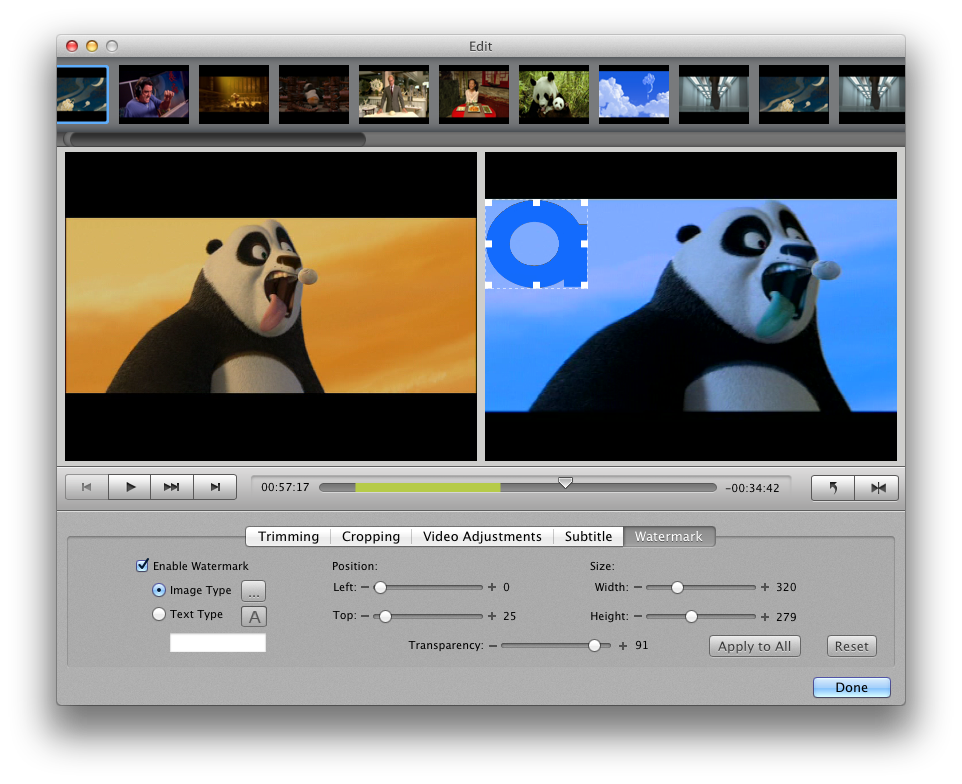
Task: Click the minus icon next to Transparency slider
Action: (493, 646)
